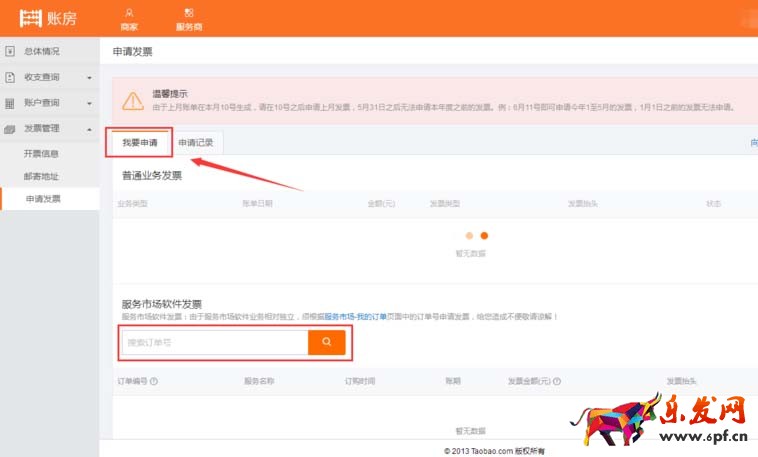Collapse the 发票管理 sidebar section arrow
This screenshot has width=758, height=457.
pyautogui.click(x=89, y=129)
